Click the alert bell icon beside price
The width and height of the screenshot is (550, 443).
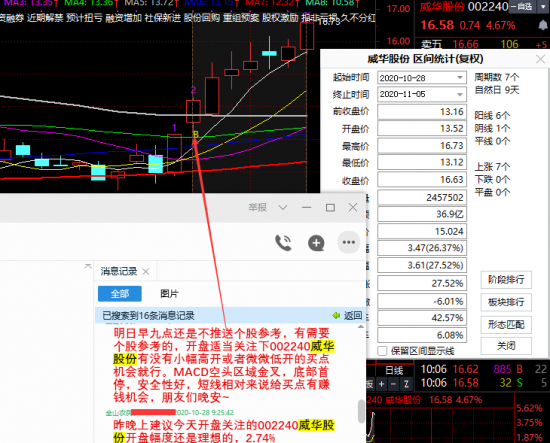543,25
